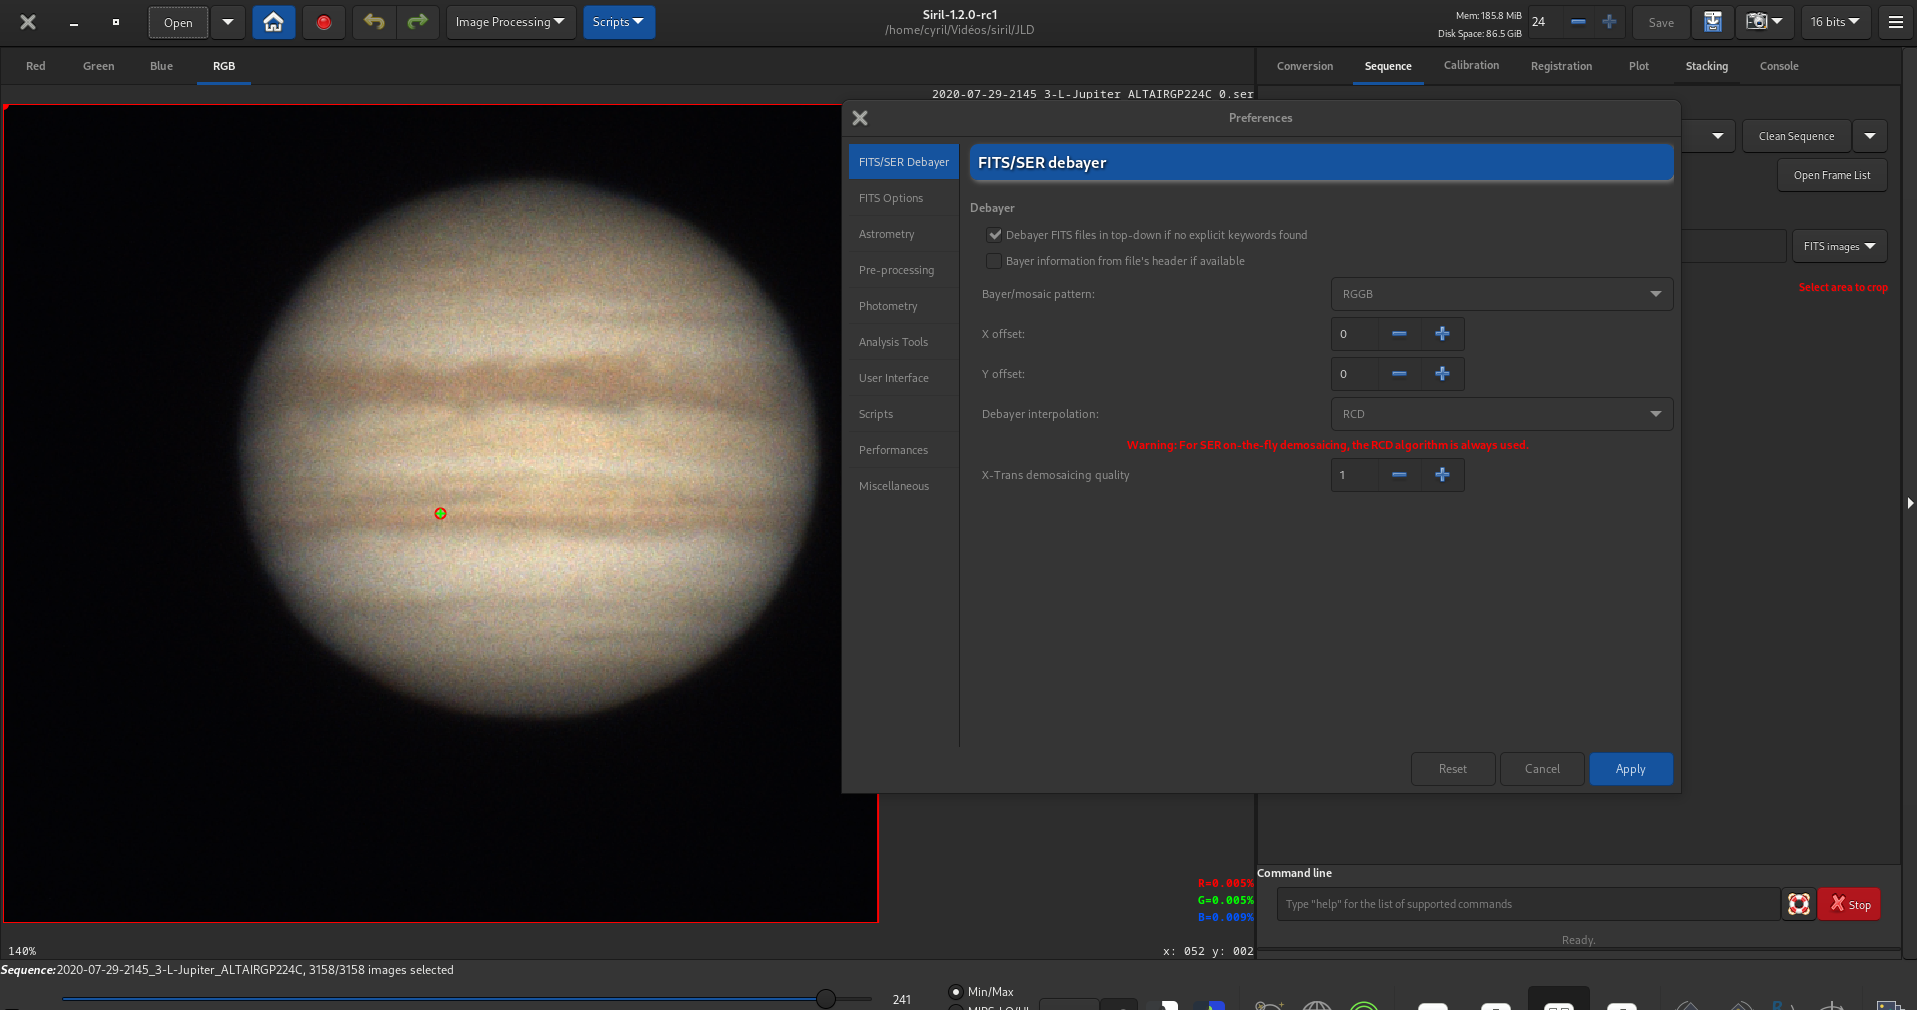Open the Image Processing dropdown menu
1917x1010 pixels.
pos(510,22)
